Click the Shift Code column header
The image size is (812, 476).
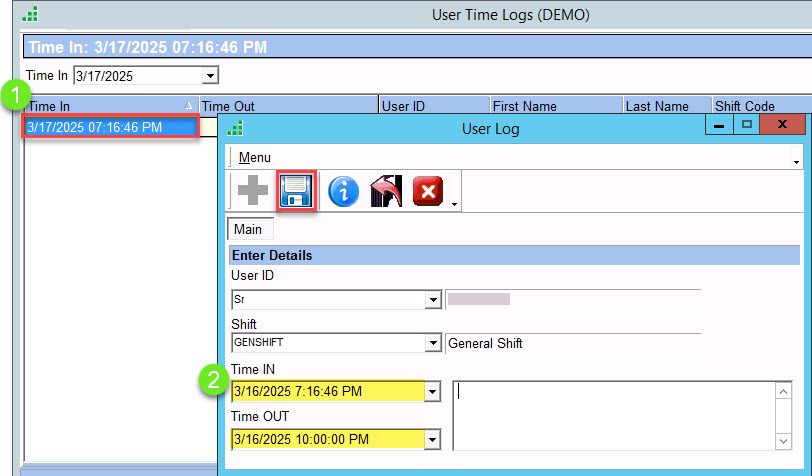[x=744, y=106]
